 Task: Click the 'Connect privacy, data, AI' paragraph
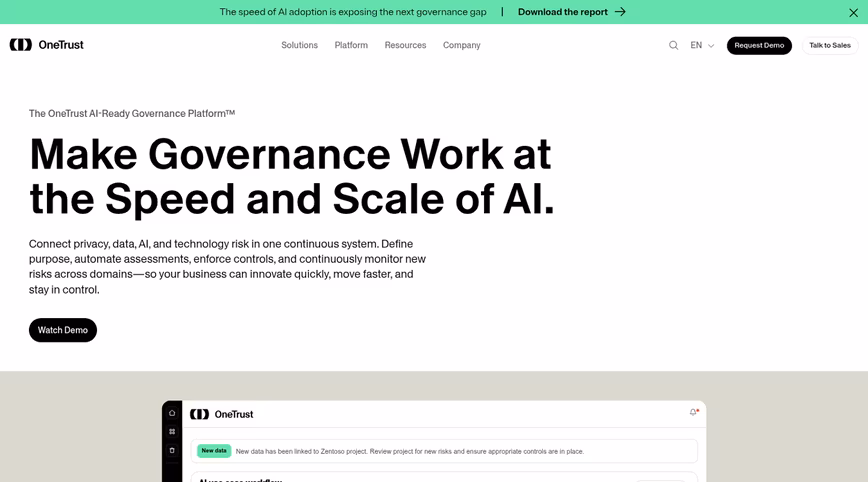228,267
